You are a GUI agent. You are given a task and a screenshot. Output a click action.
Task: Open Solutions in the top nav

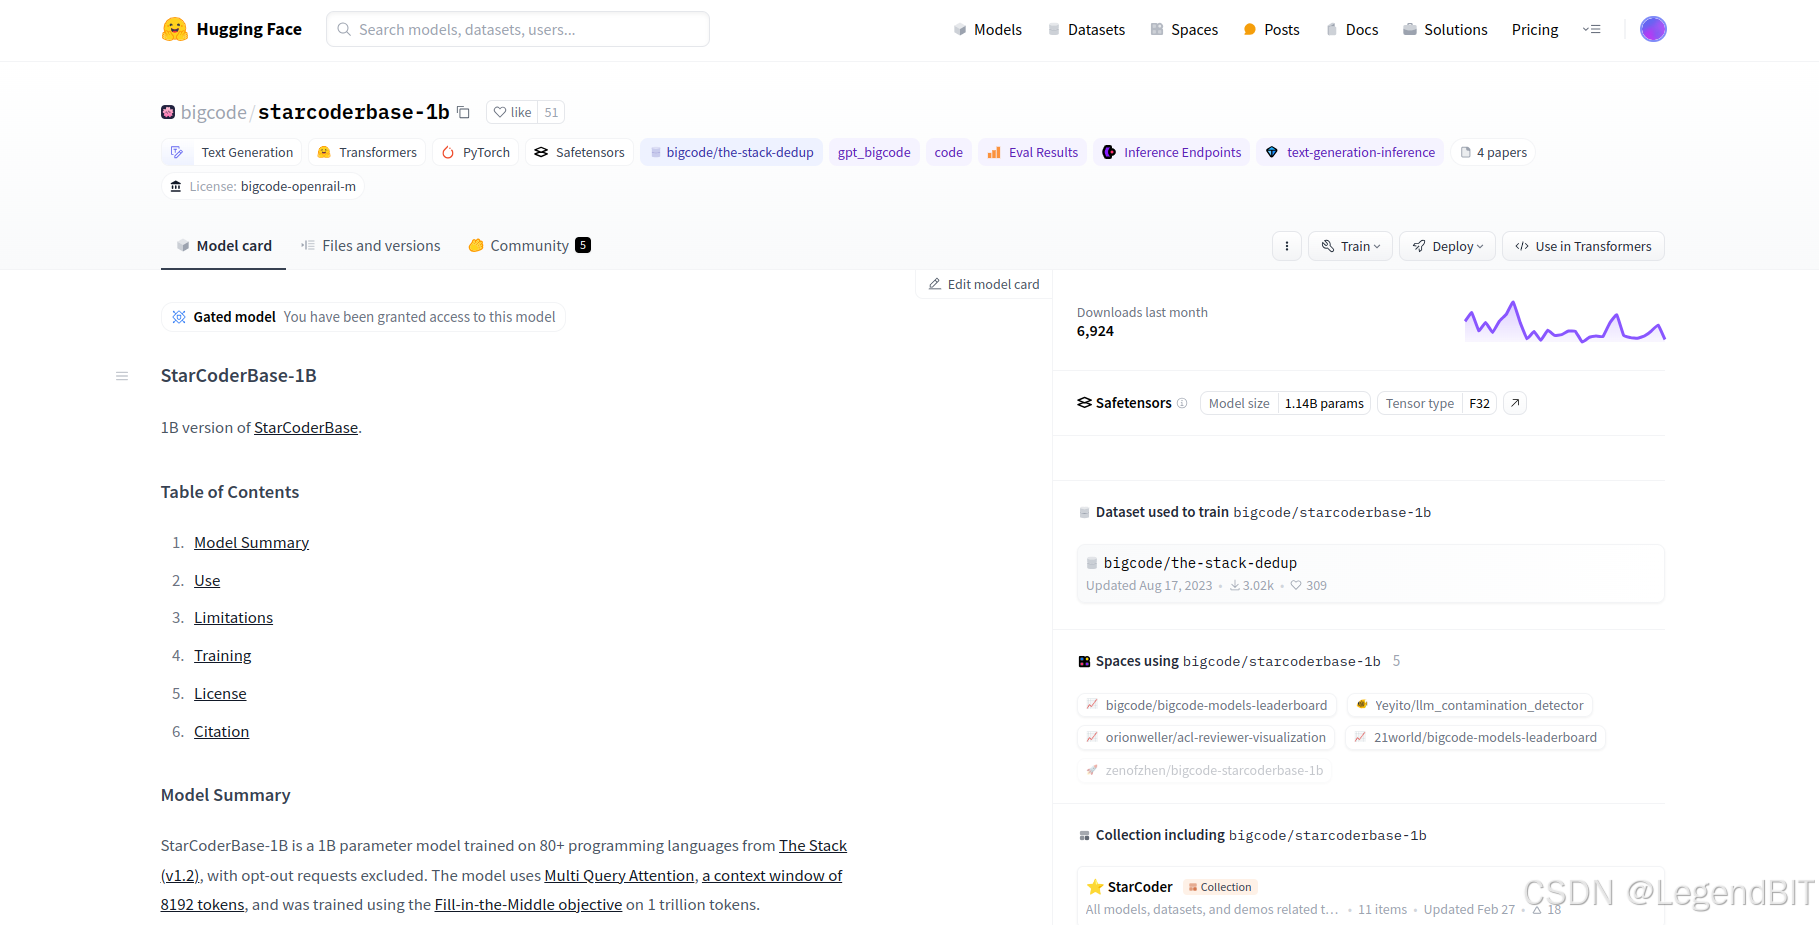click(1445, 29)
